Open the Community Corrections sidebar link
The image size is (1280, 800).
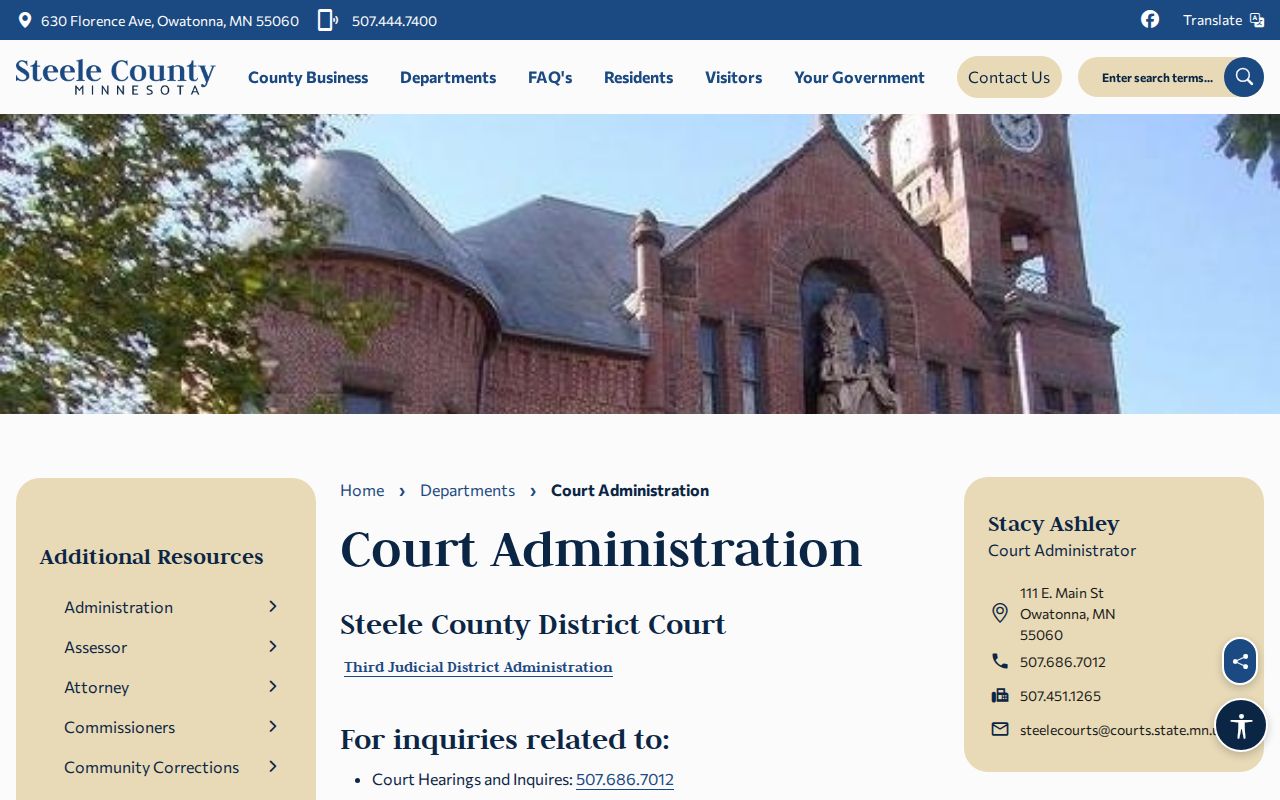[x=151, y=767]
